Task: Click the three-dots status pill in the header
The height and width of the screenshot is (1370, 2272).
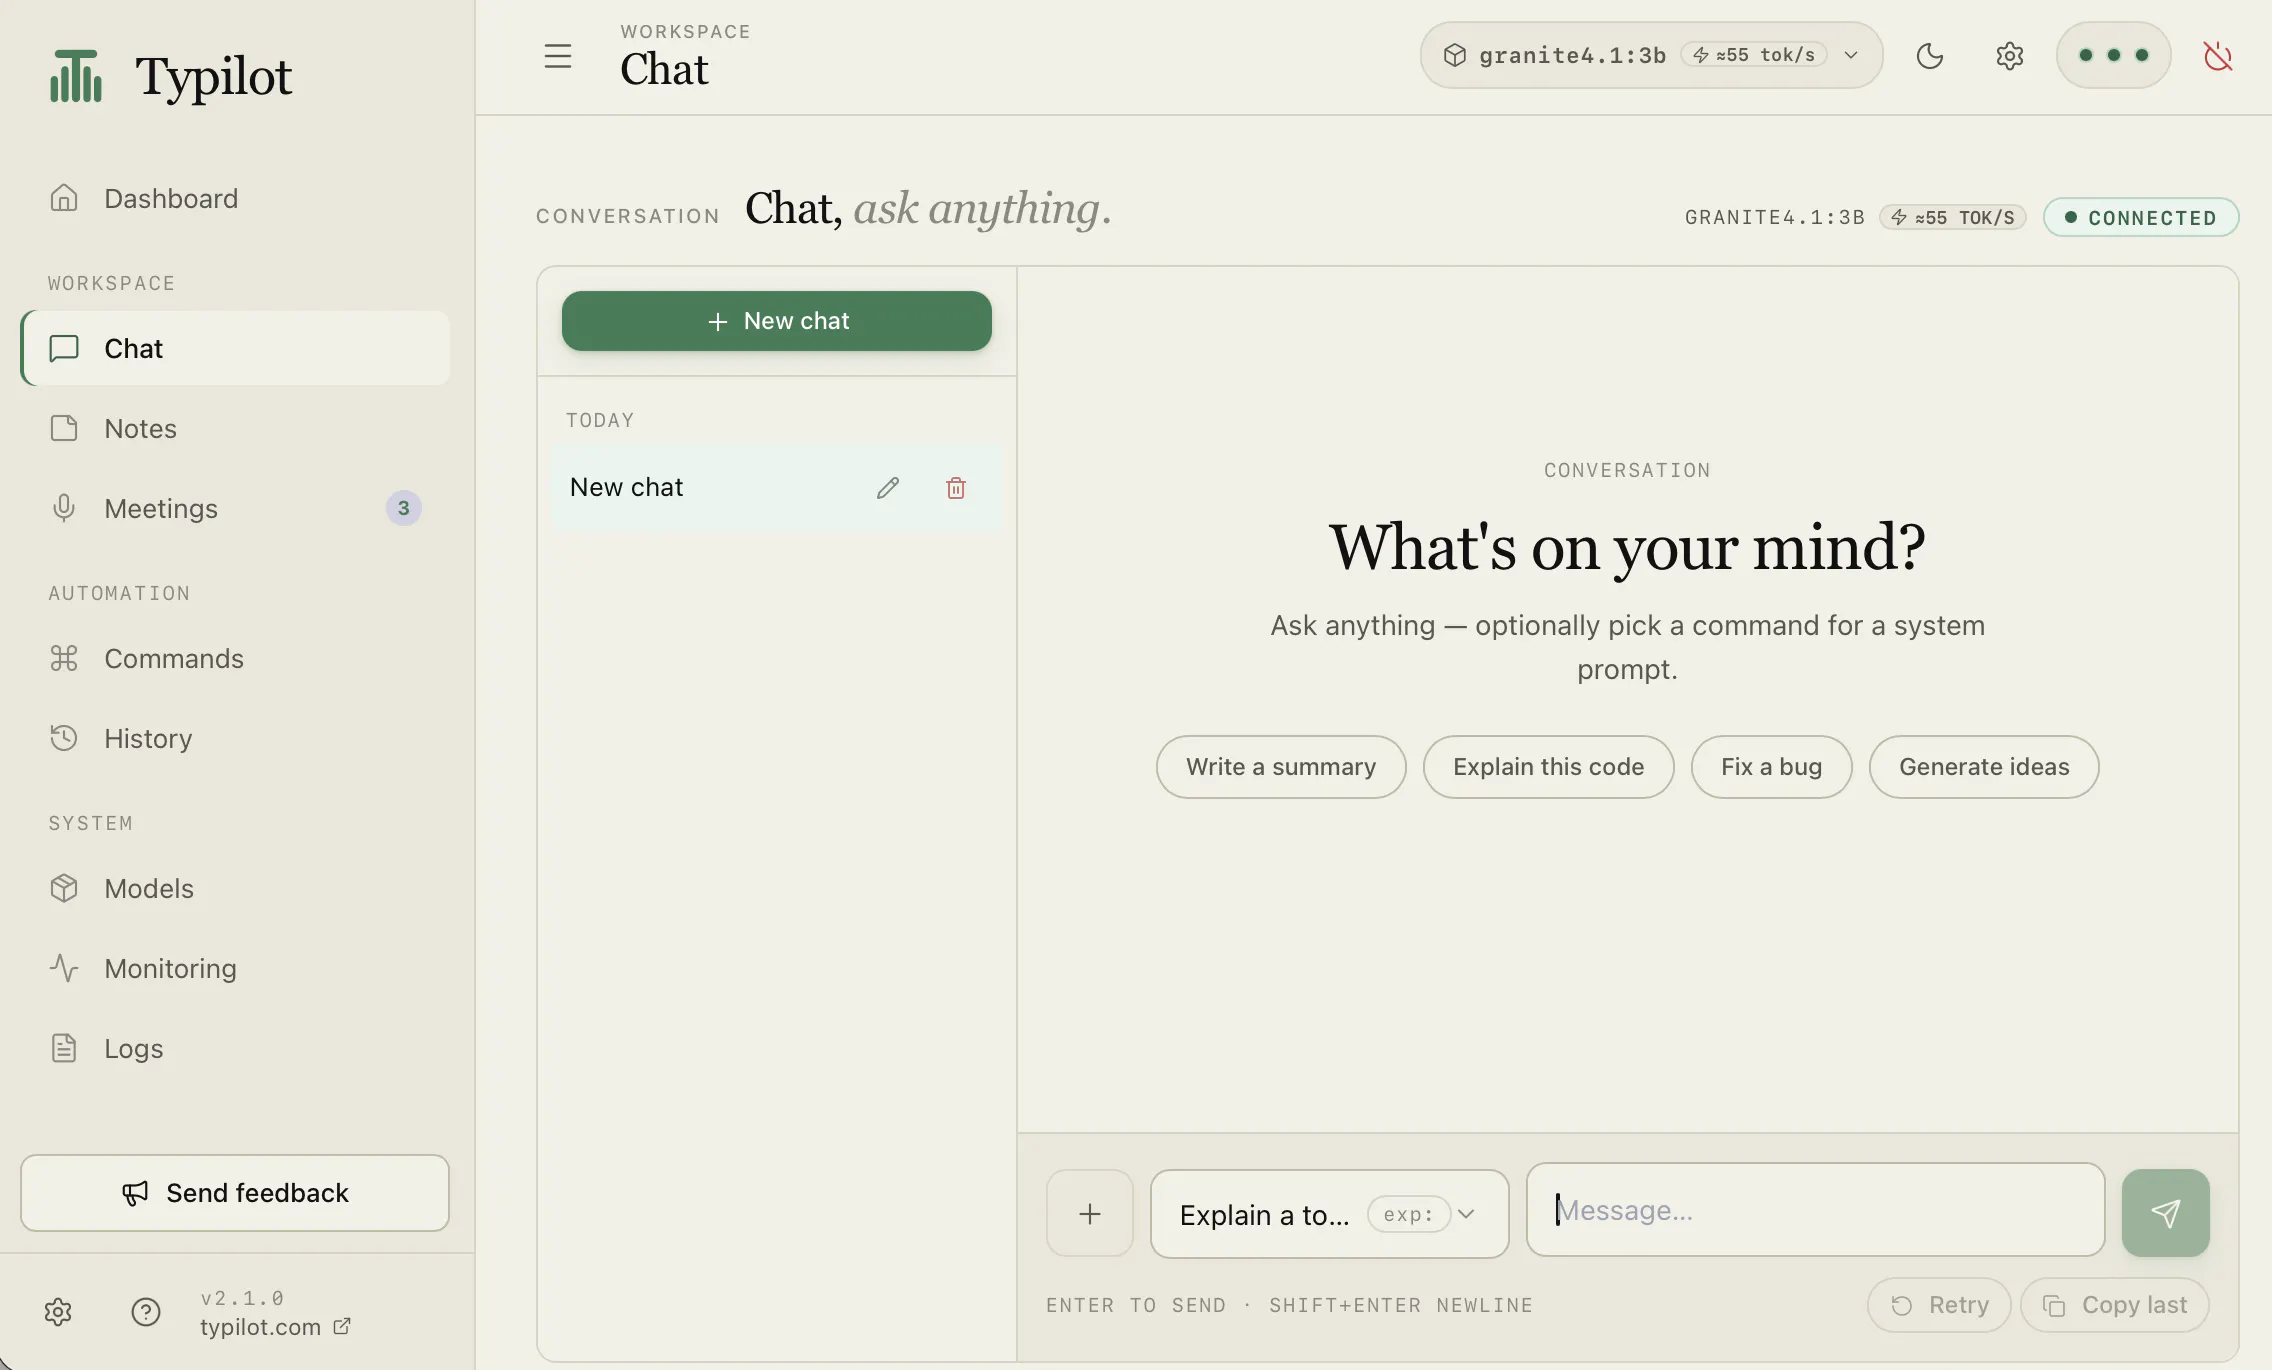Action: click(x=2113, y=55)
